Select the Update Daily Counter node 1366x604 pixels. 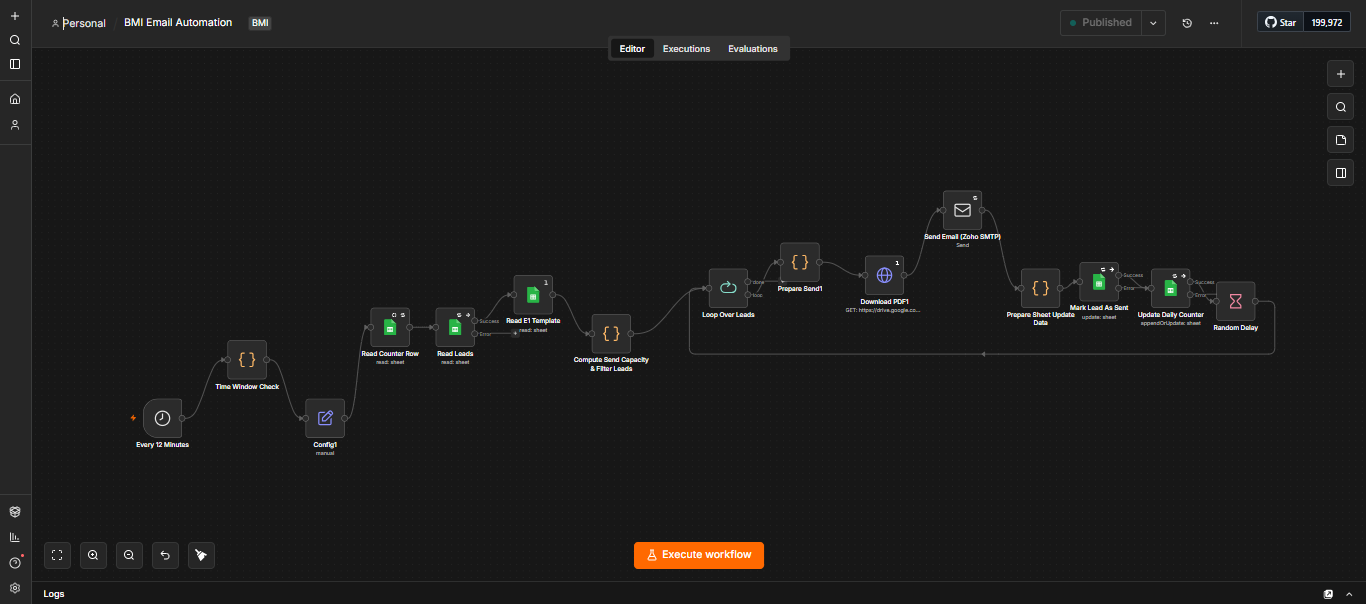pos(1170,288)
